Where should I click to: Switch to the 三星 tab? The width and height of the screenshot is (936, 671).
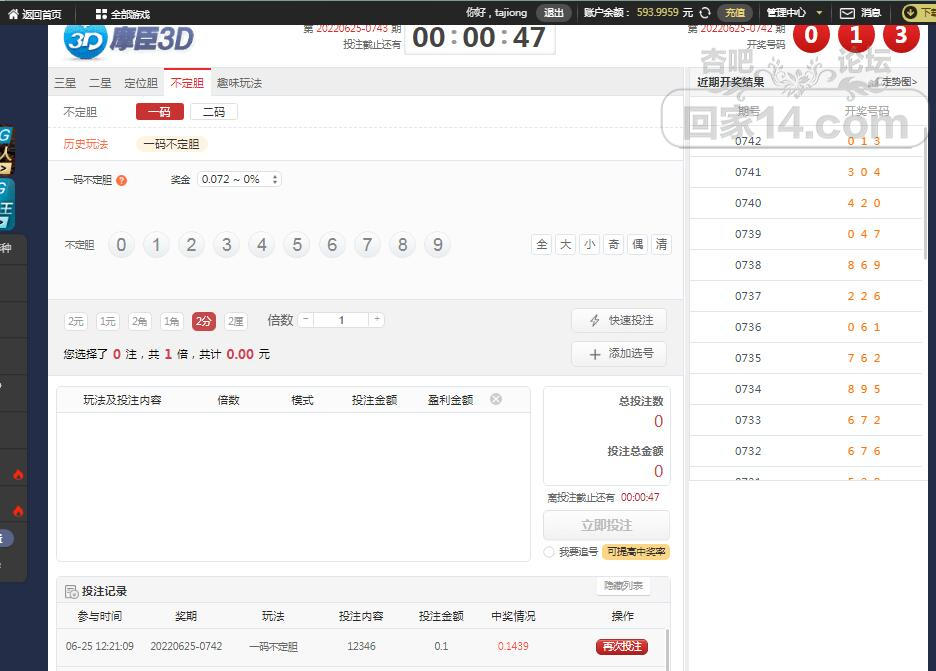point(65,83)
